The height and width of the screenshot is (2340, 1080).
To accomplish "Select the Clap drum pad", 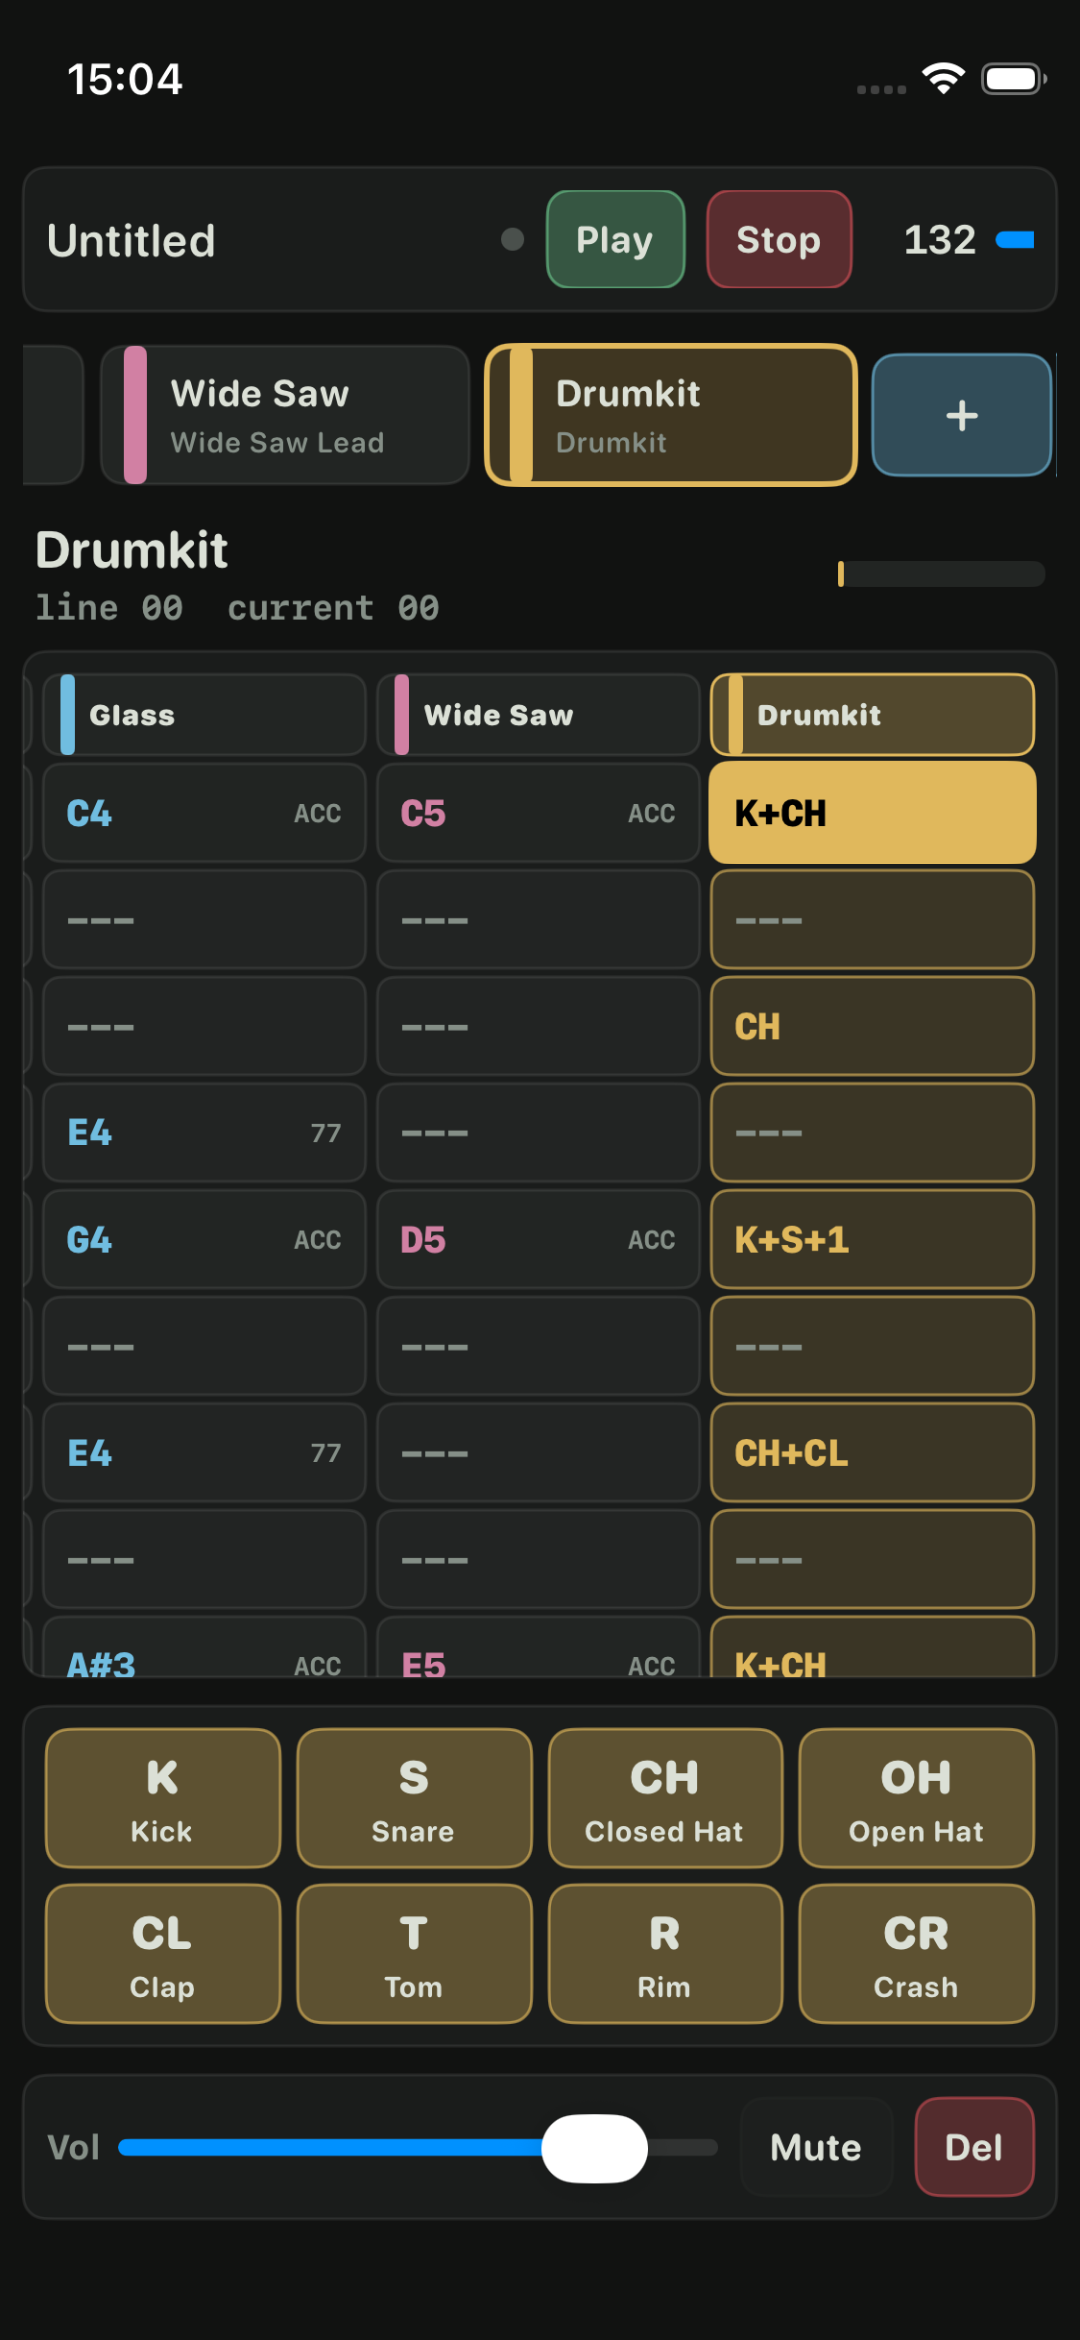I will coord(161,1953).
